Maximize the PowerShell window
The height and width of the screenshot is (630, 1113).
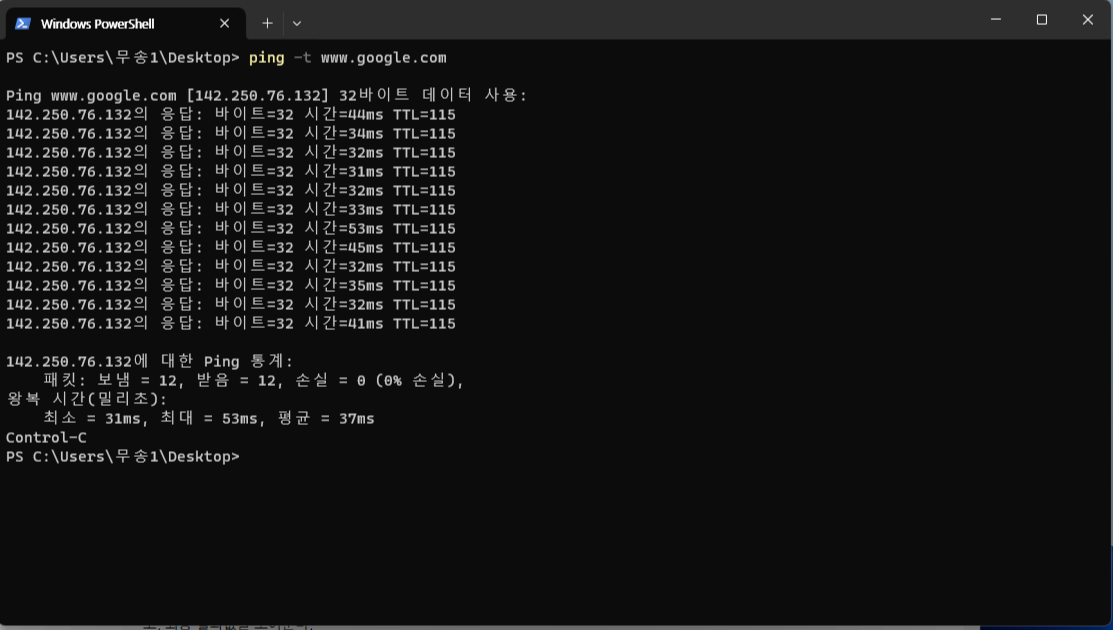tap(1041, 19)
